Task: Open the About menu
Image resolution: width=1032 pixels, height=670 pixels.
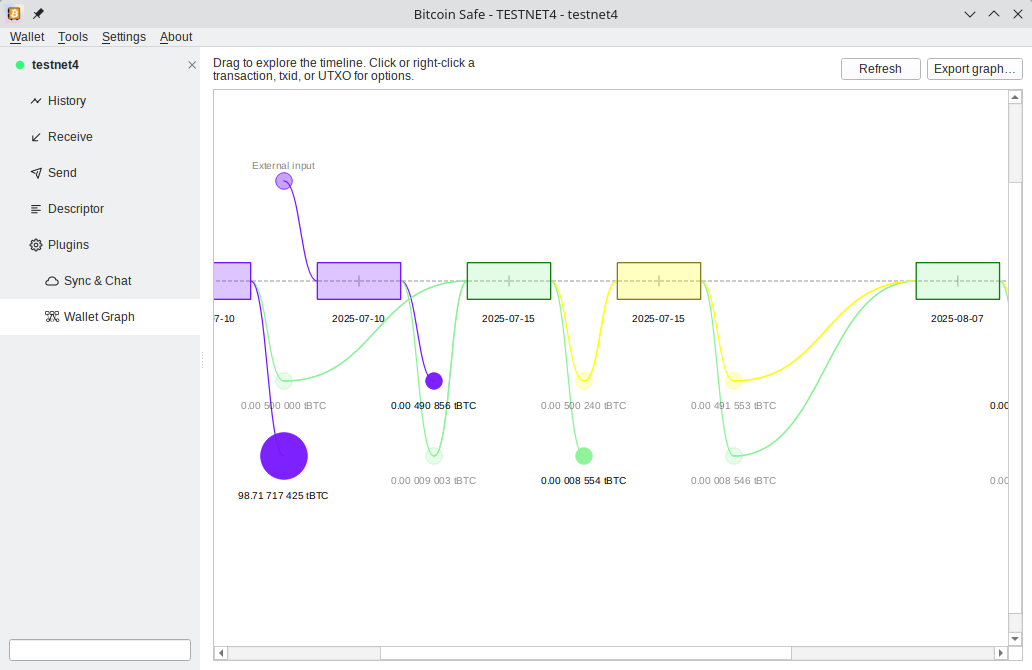Action: coord(176,37)
